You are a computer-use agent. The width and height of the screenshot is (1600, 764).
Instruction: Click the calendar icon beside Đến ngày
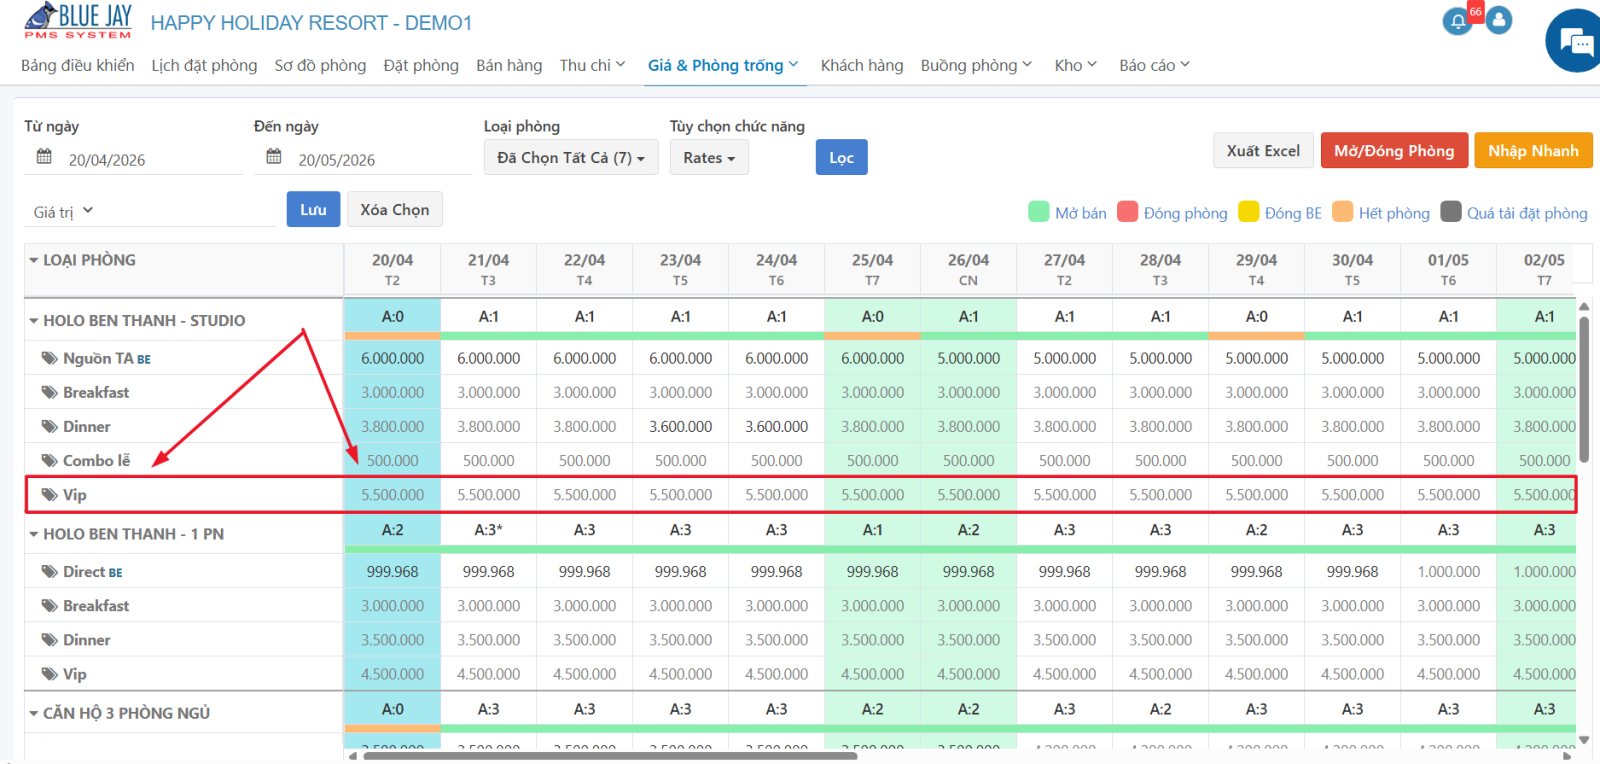[274, 157]
